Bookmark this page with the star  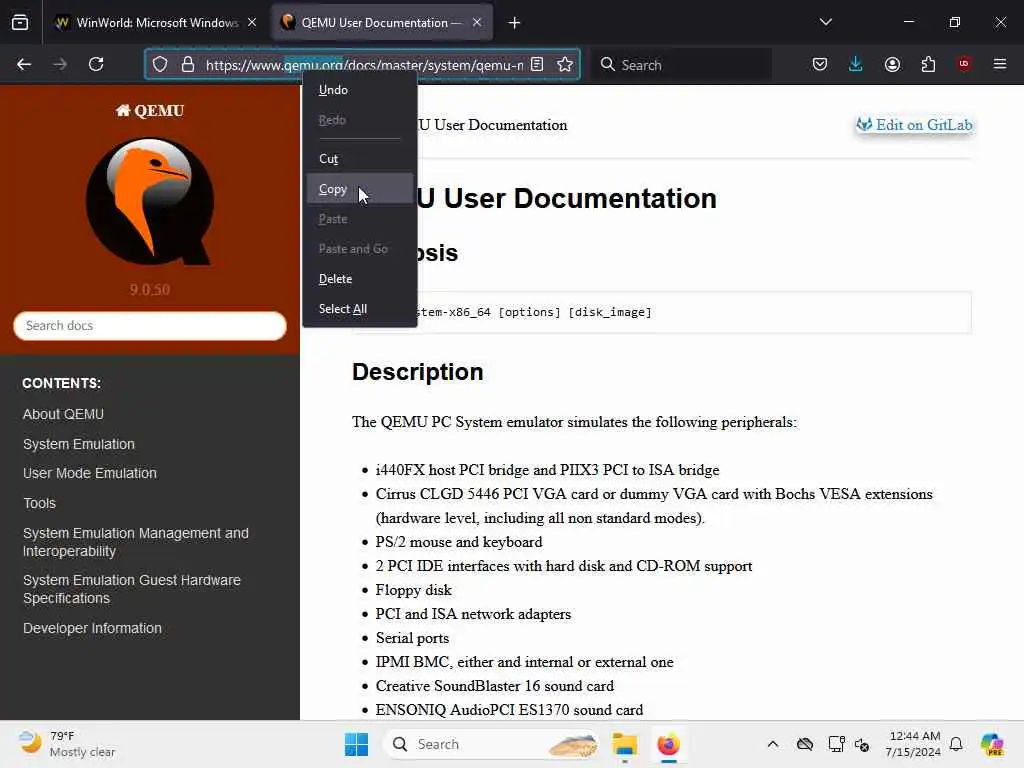pos(565,64)
